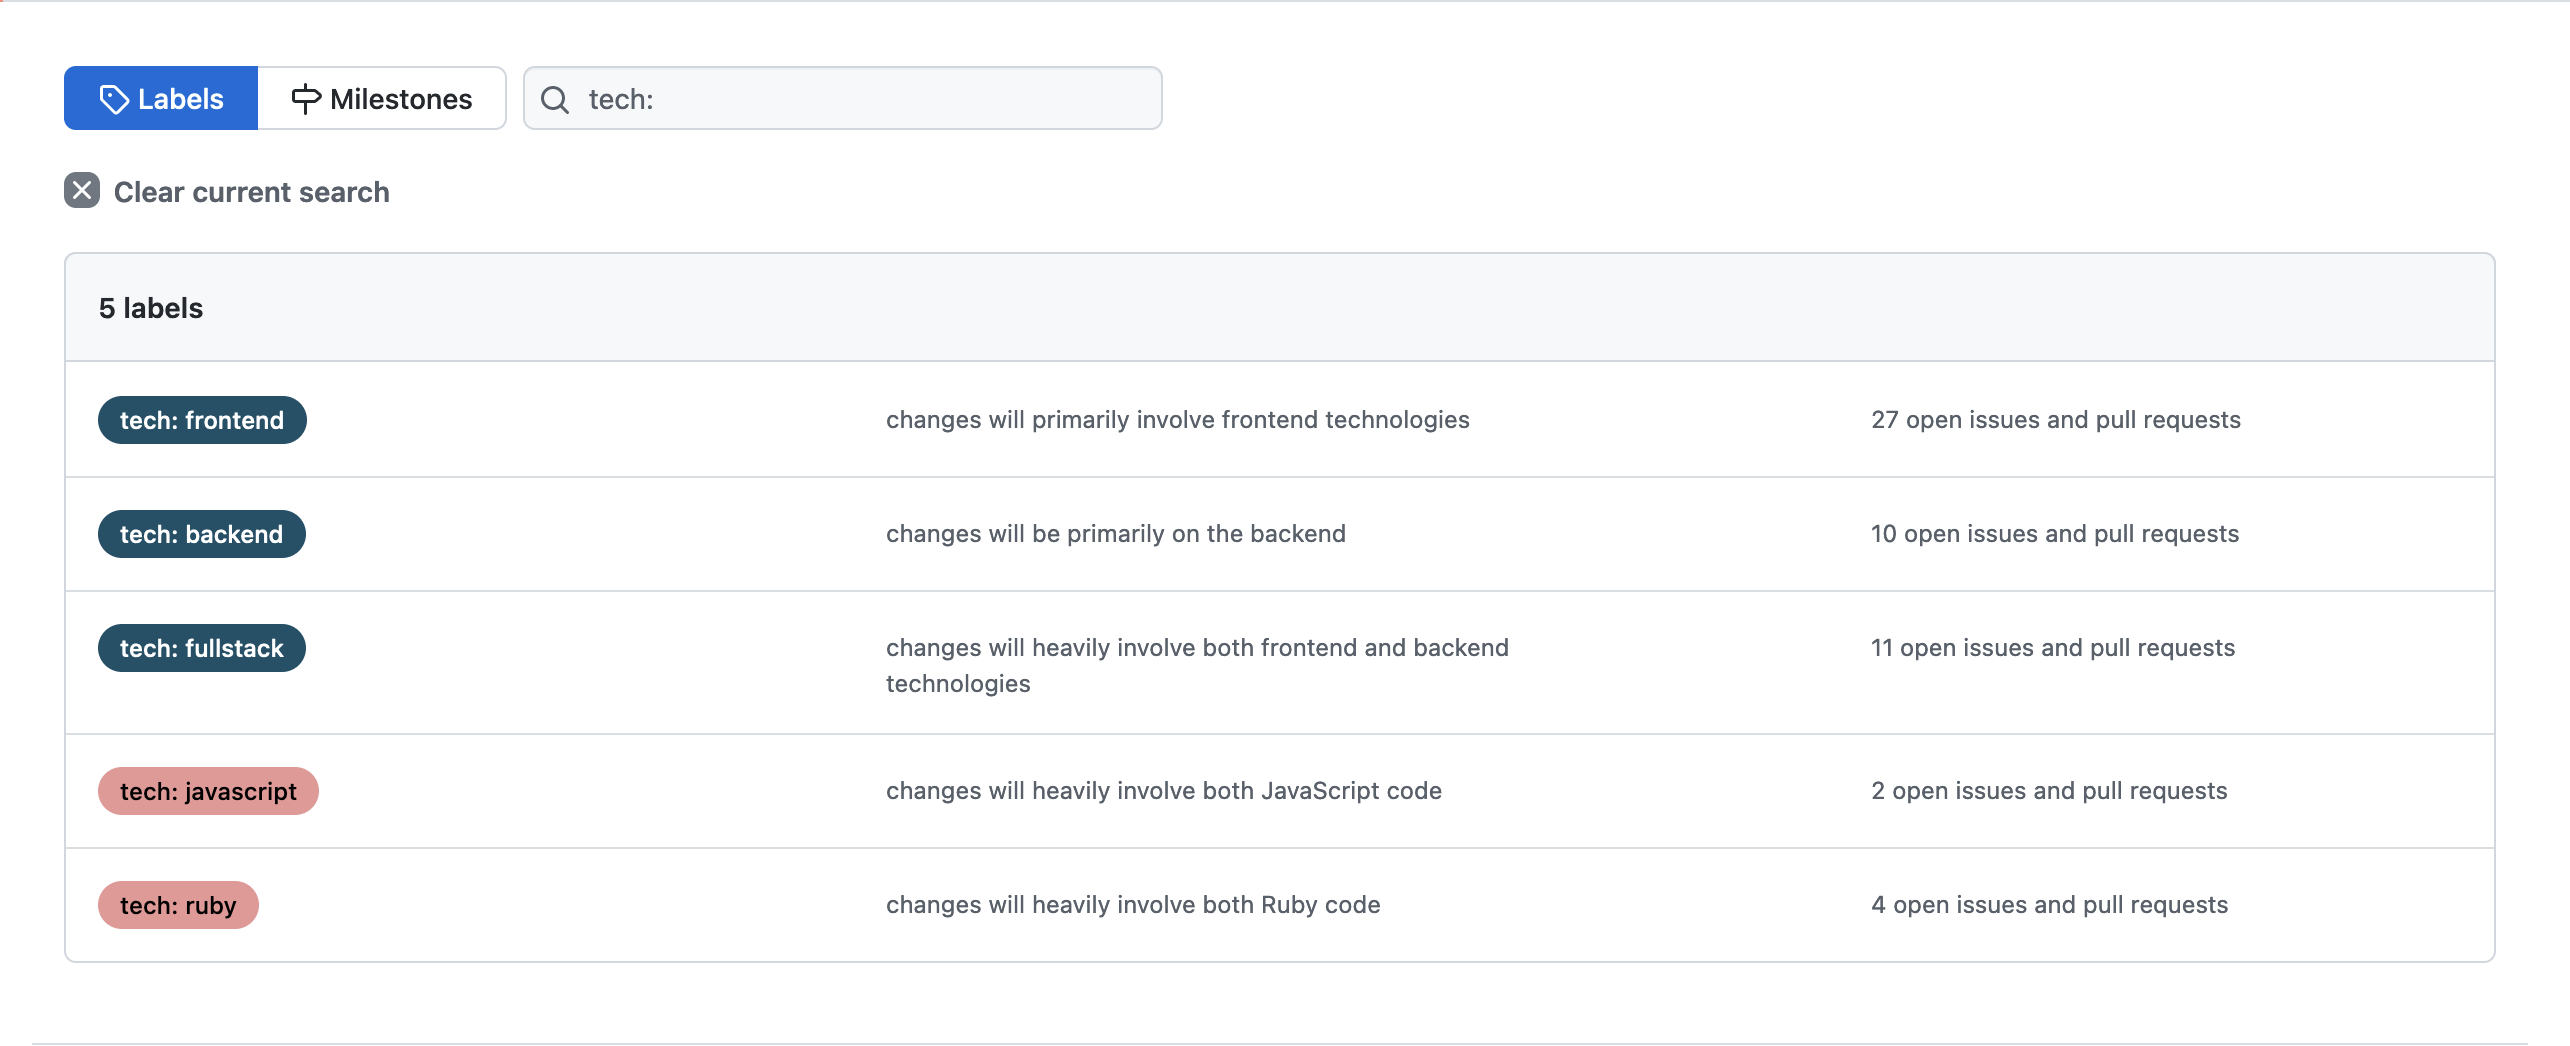
Task: Open the 'tech: frontend' label
Action: 202,420
